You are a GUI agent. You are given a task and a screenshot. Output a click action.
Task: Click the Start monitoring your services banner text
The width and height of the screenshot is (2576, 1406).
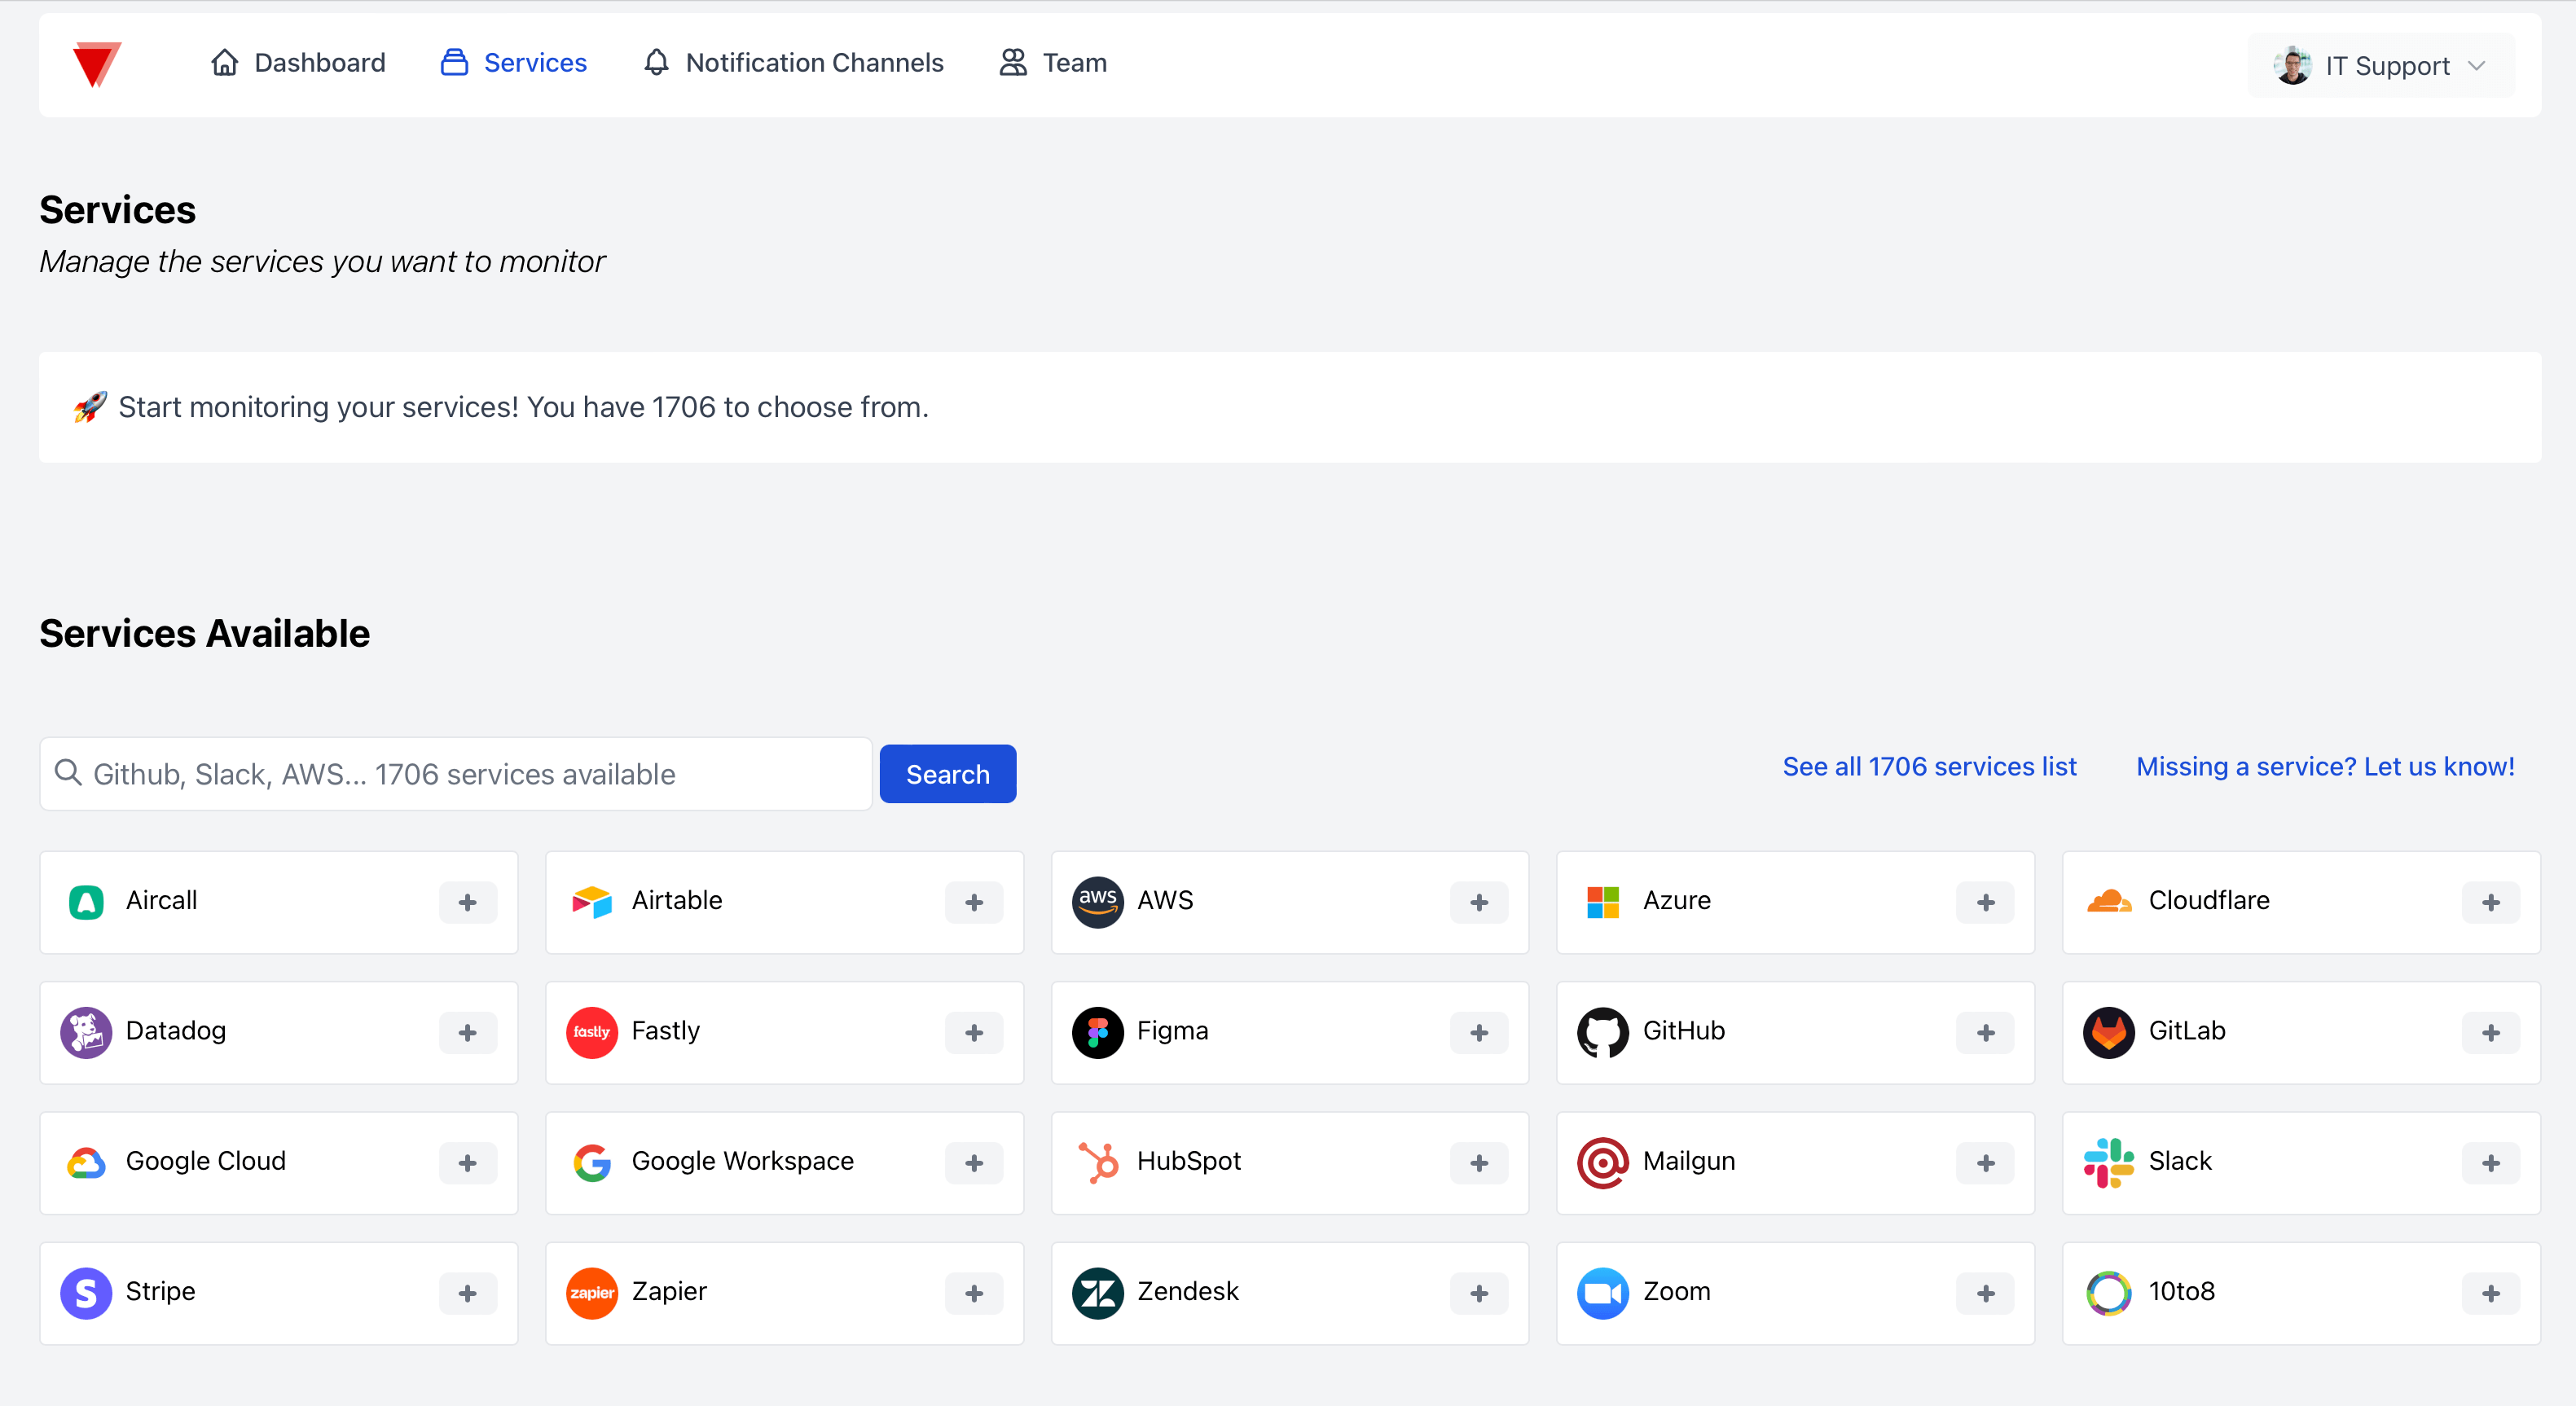click(523, 407)
